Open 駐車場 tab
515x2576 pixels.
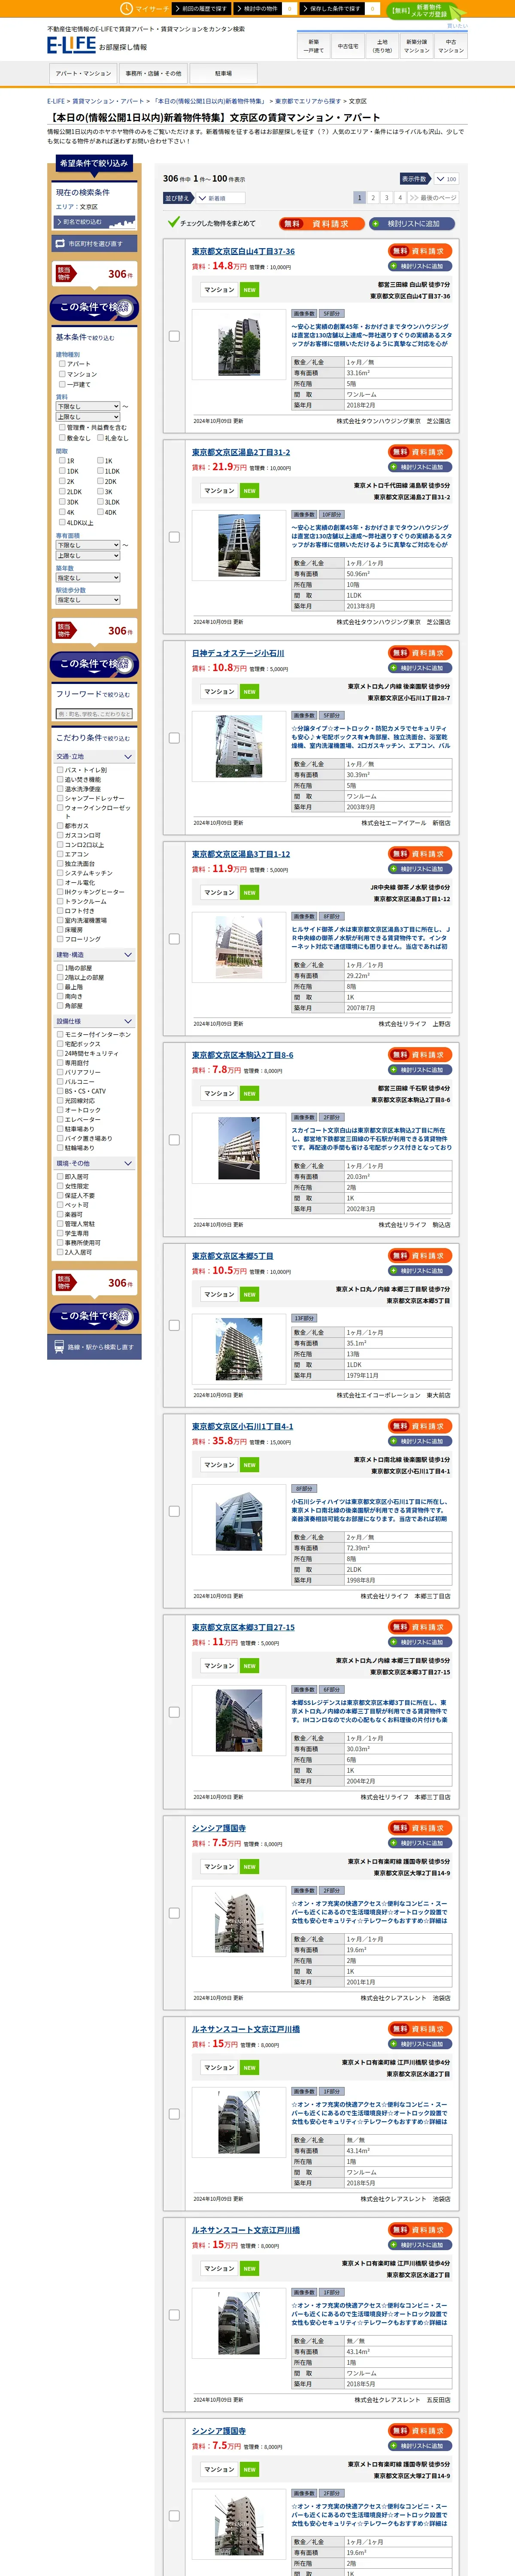[223, 73]
